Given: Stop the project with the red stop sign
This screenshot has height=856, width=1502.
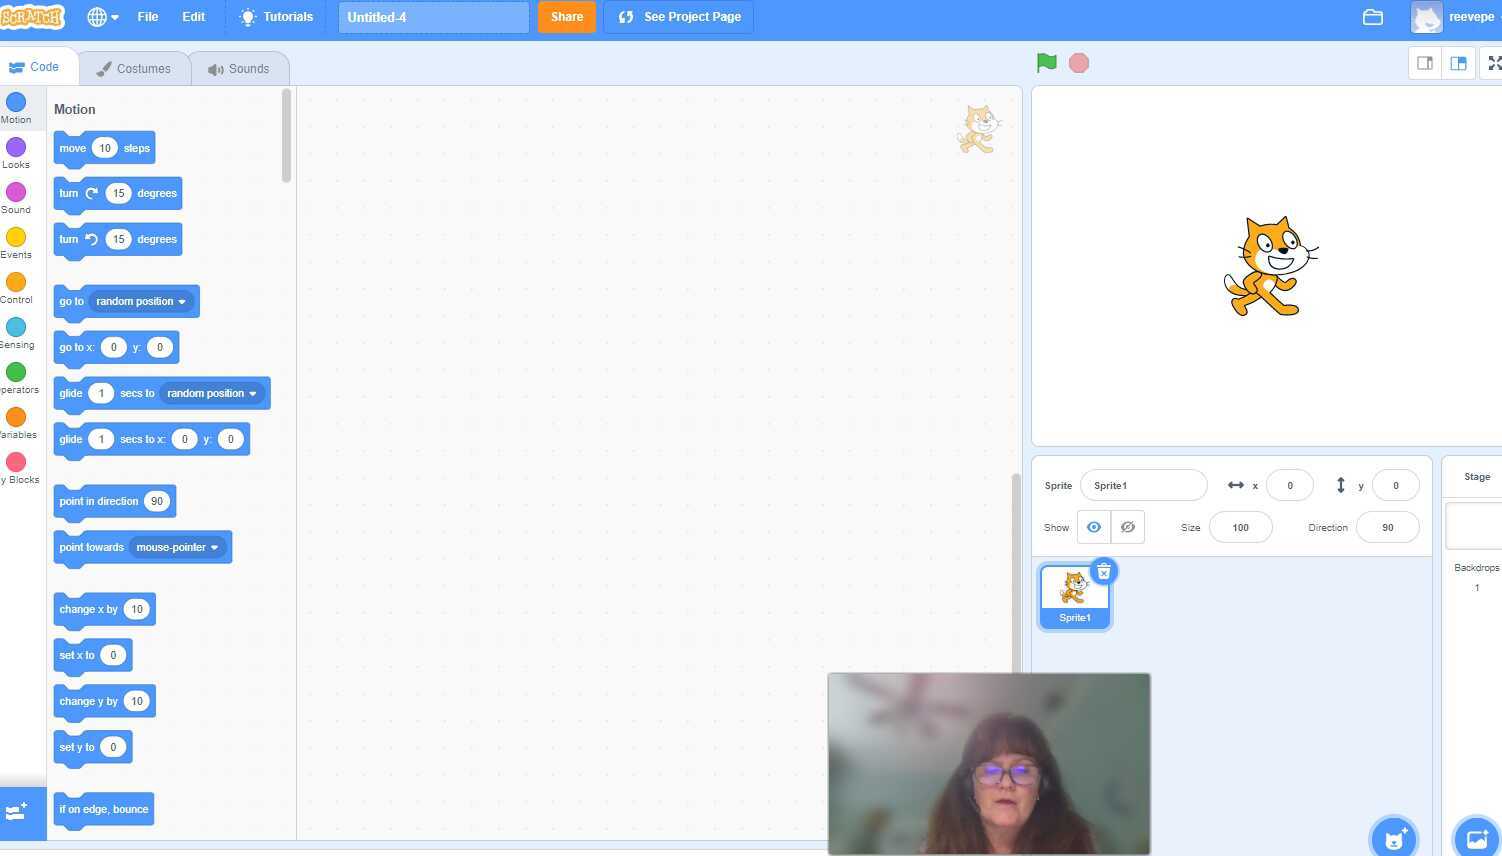Looking at the screenshot, I should (x=1079, y=63).
